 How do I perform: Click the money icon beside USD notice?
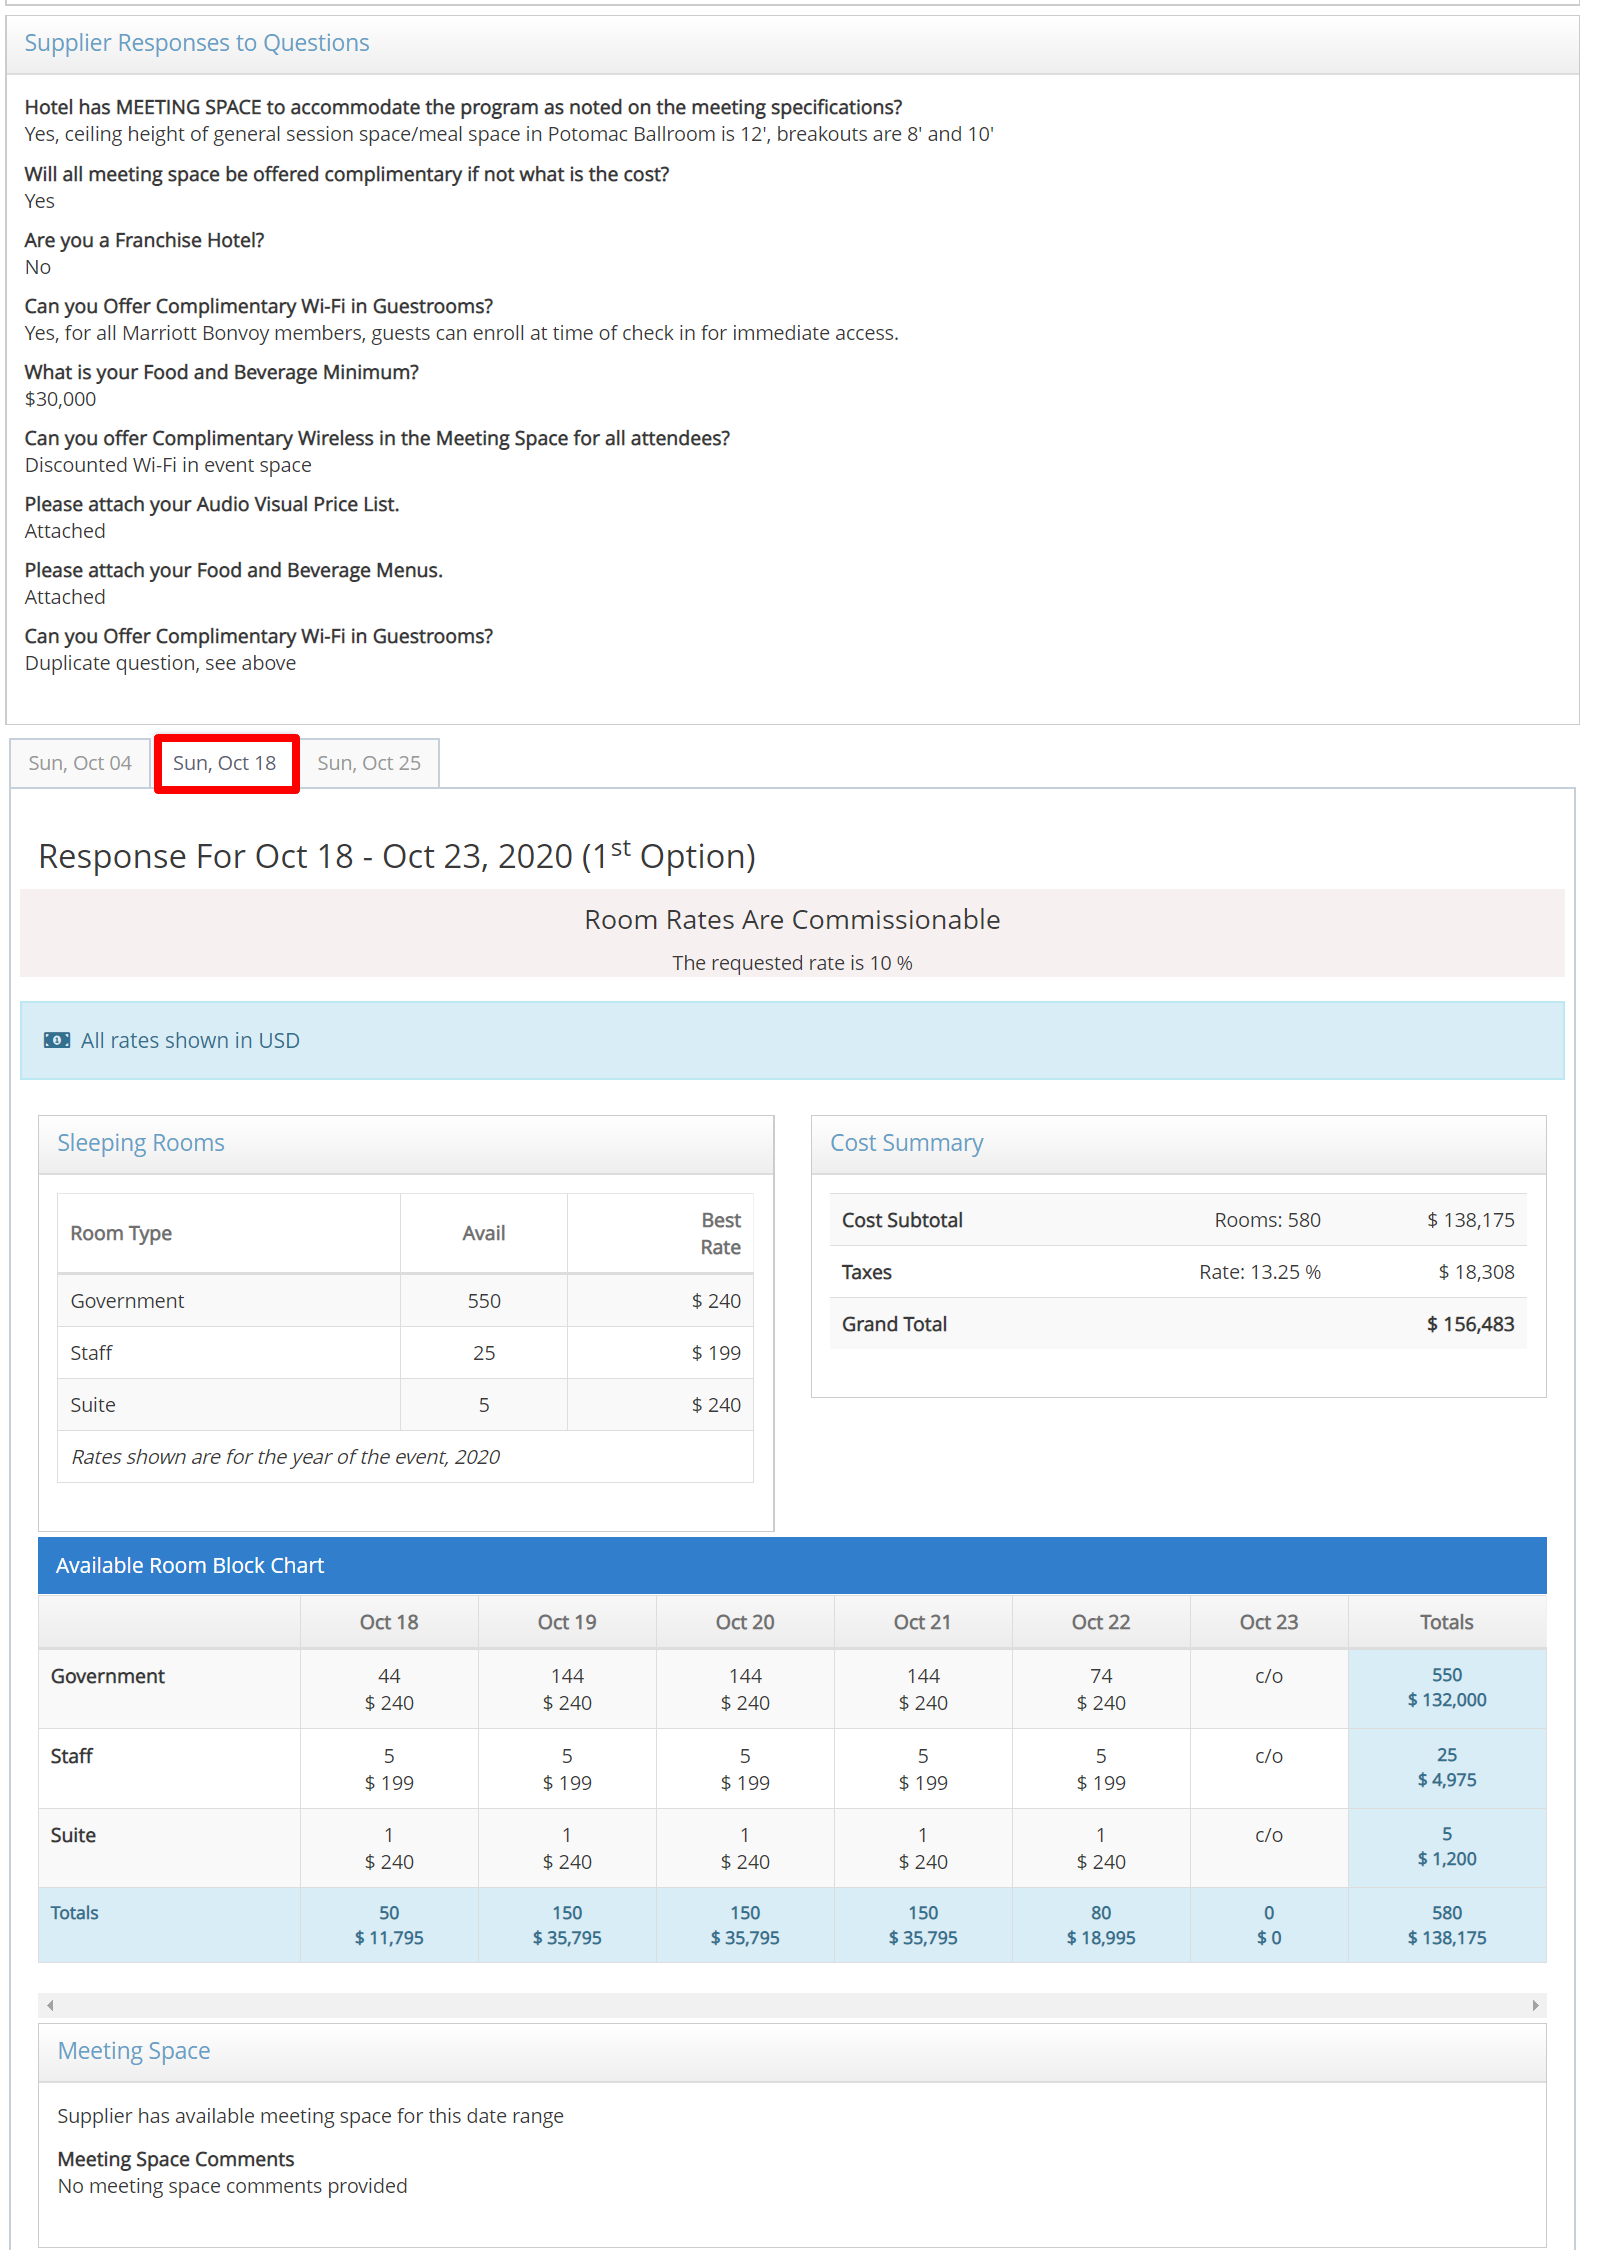click(57, 1040)
